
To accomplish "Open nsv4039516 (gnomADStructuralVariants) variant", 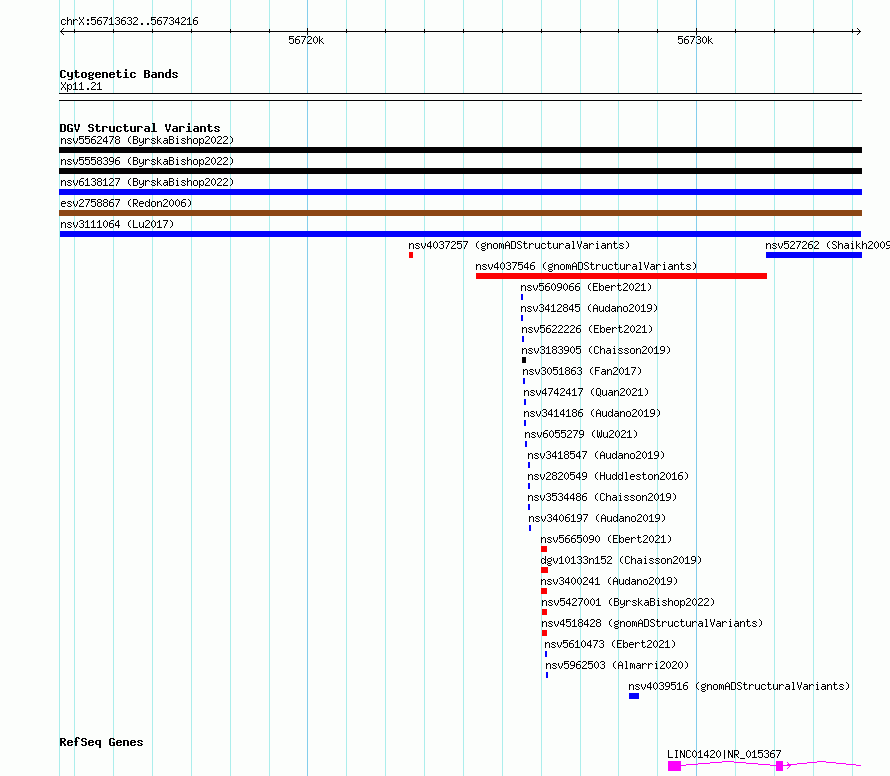I will [740, 686].
